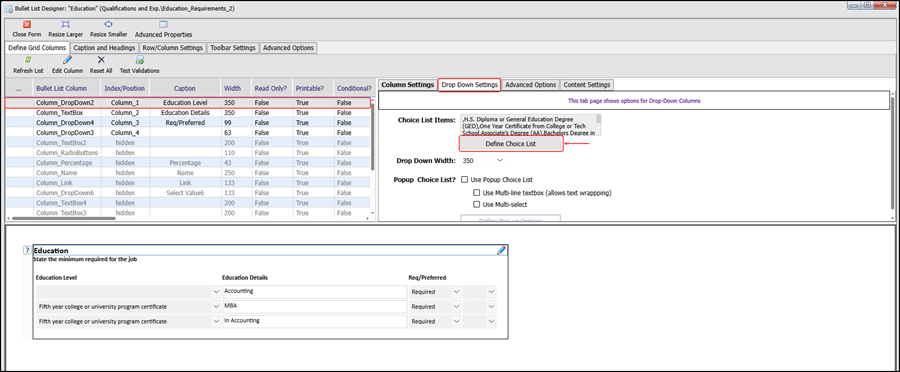Select the Column Settings tab
Screen dimensions: 900x372
[x=408, y=84]
